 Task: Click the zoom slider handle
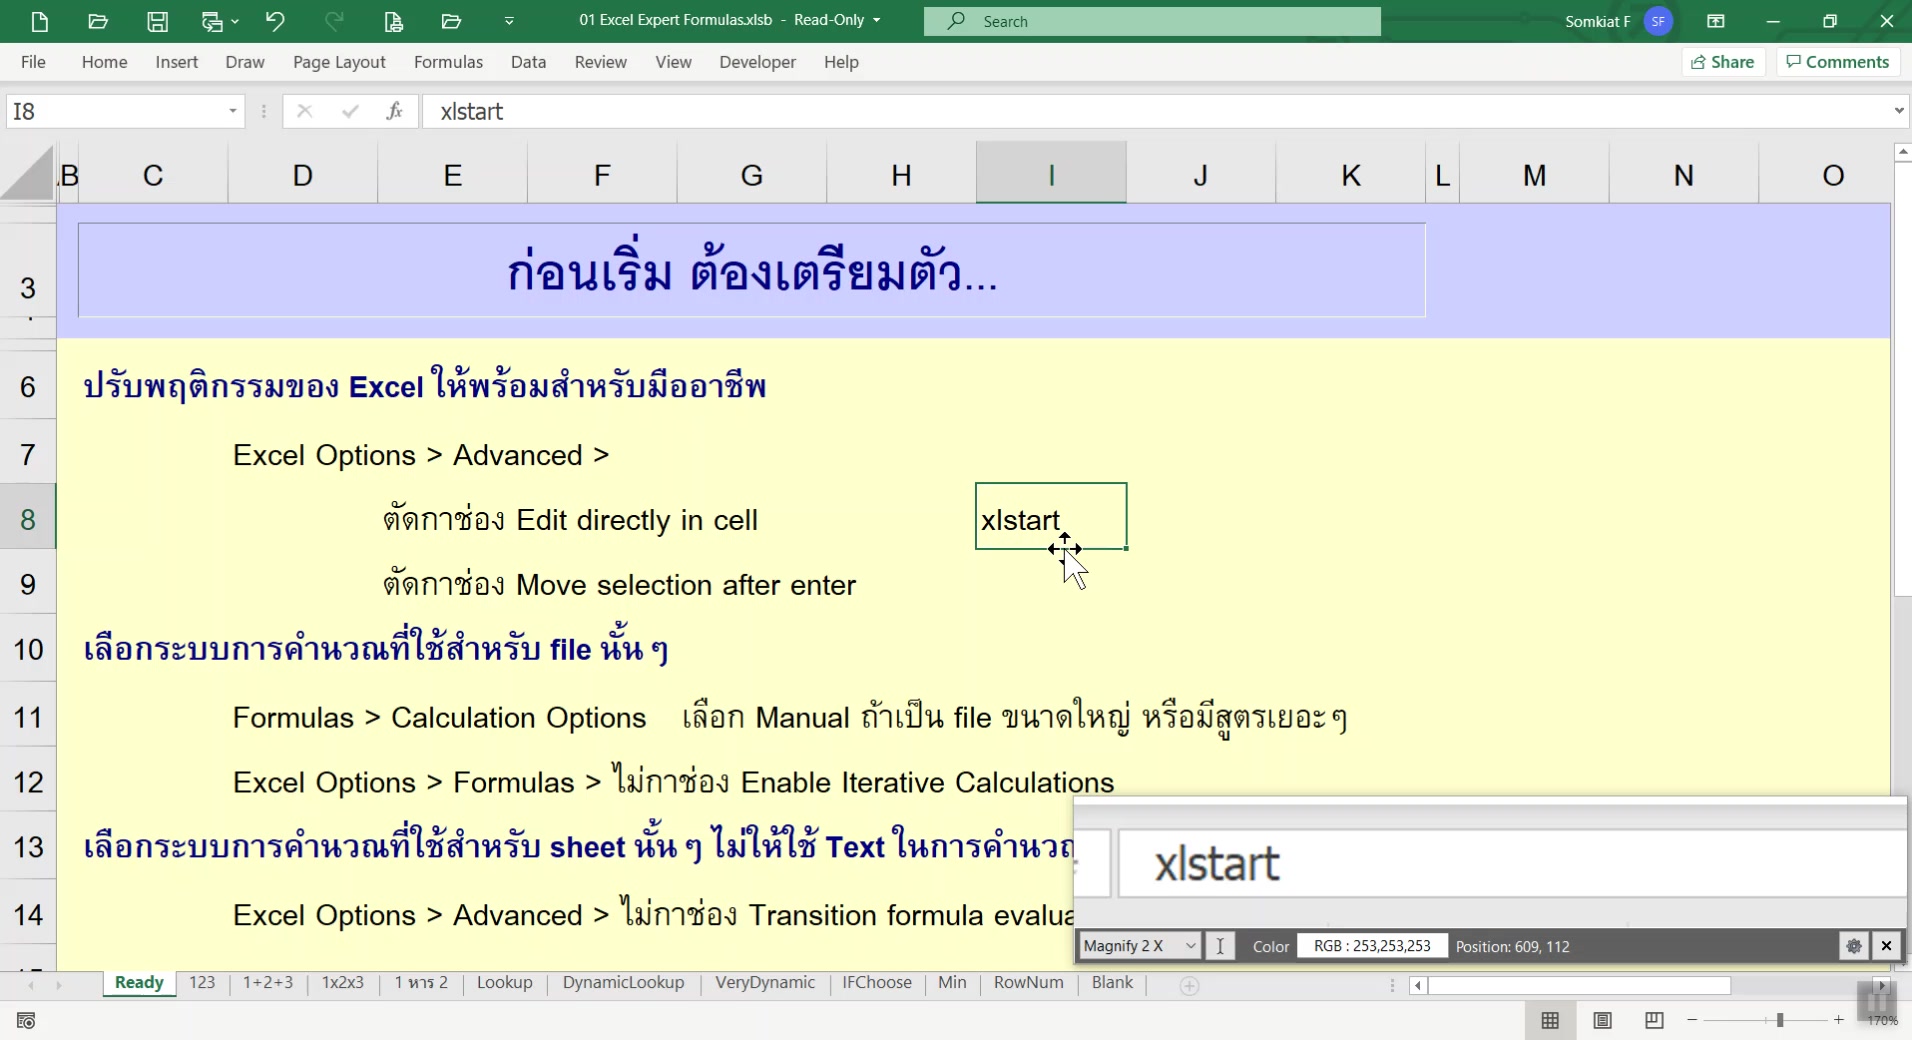point(1780,1020)
